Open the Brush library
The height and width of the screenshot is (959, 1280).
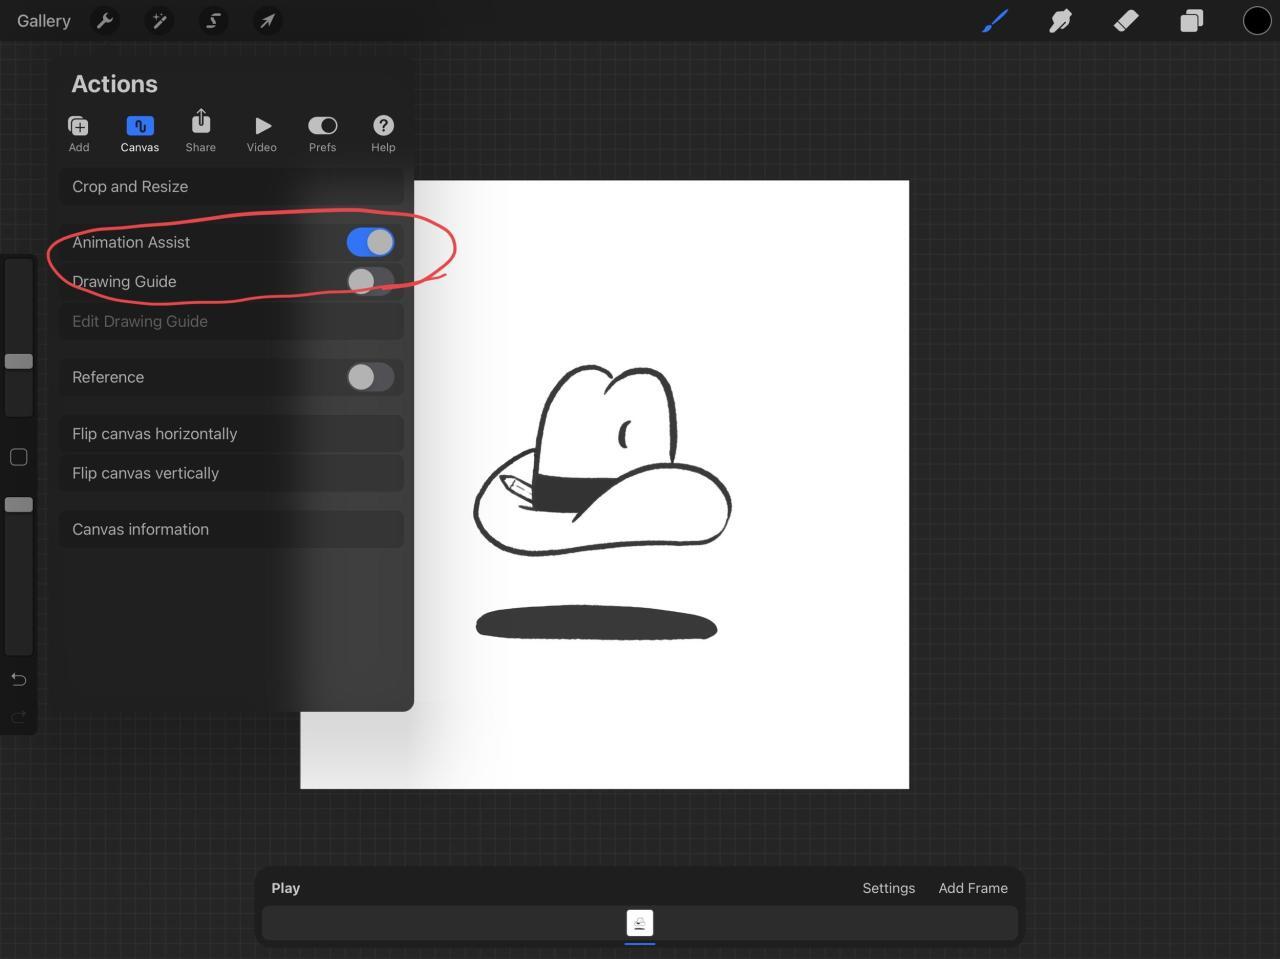(x=995, y=20)
